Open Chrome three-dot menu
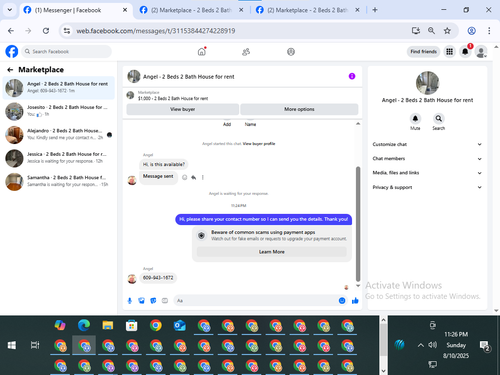Screen dimensions: 500x375 click(x=489, y=31)
